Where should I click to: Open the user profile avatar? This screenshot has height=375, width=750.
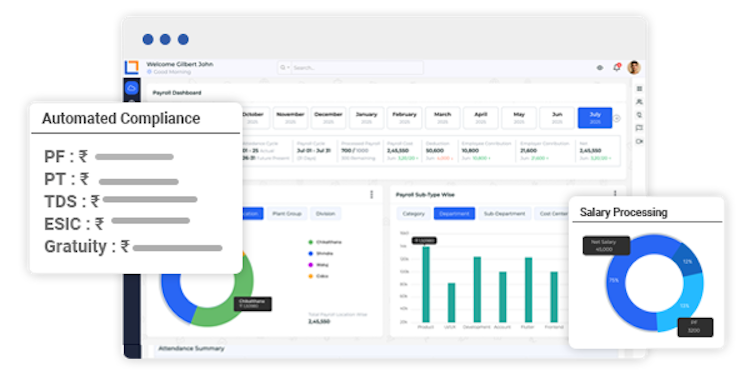click(634, 67)
